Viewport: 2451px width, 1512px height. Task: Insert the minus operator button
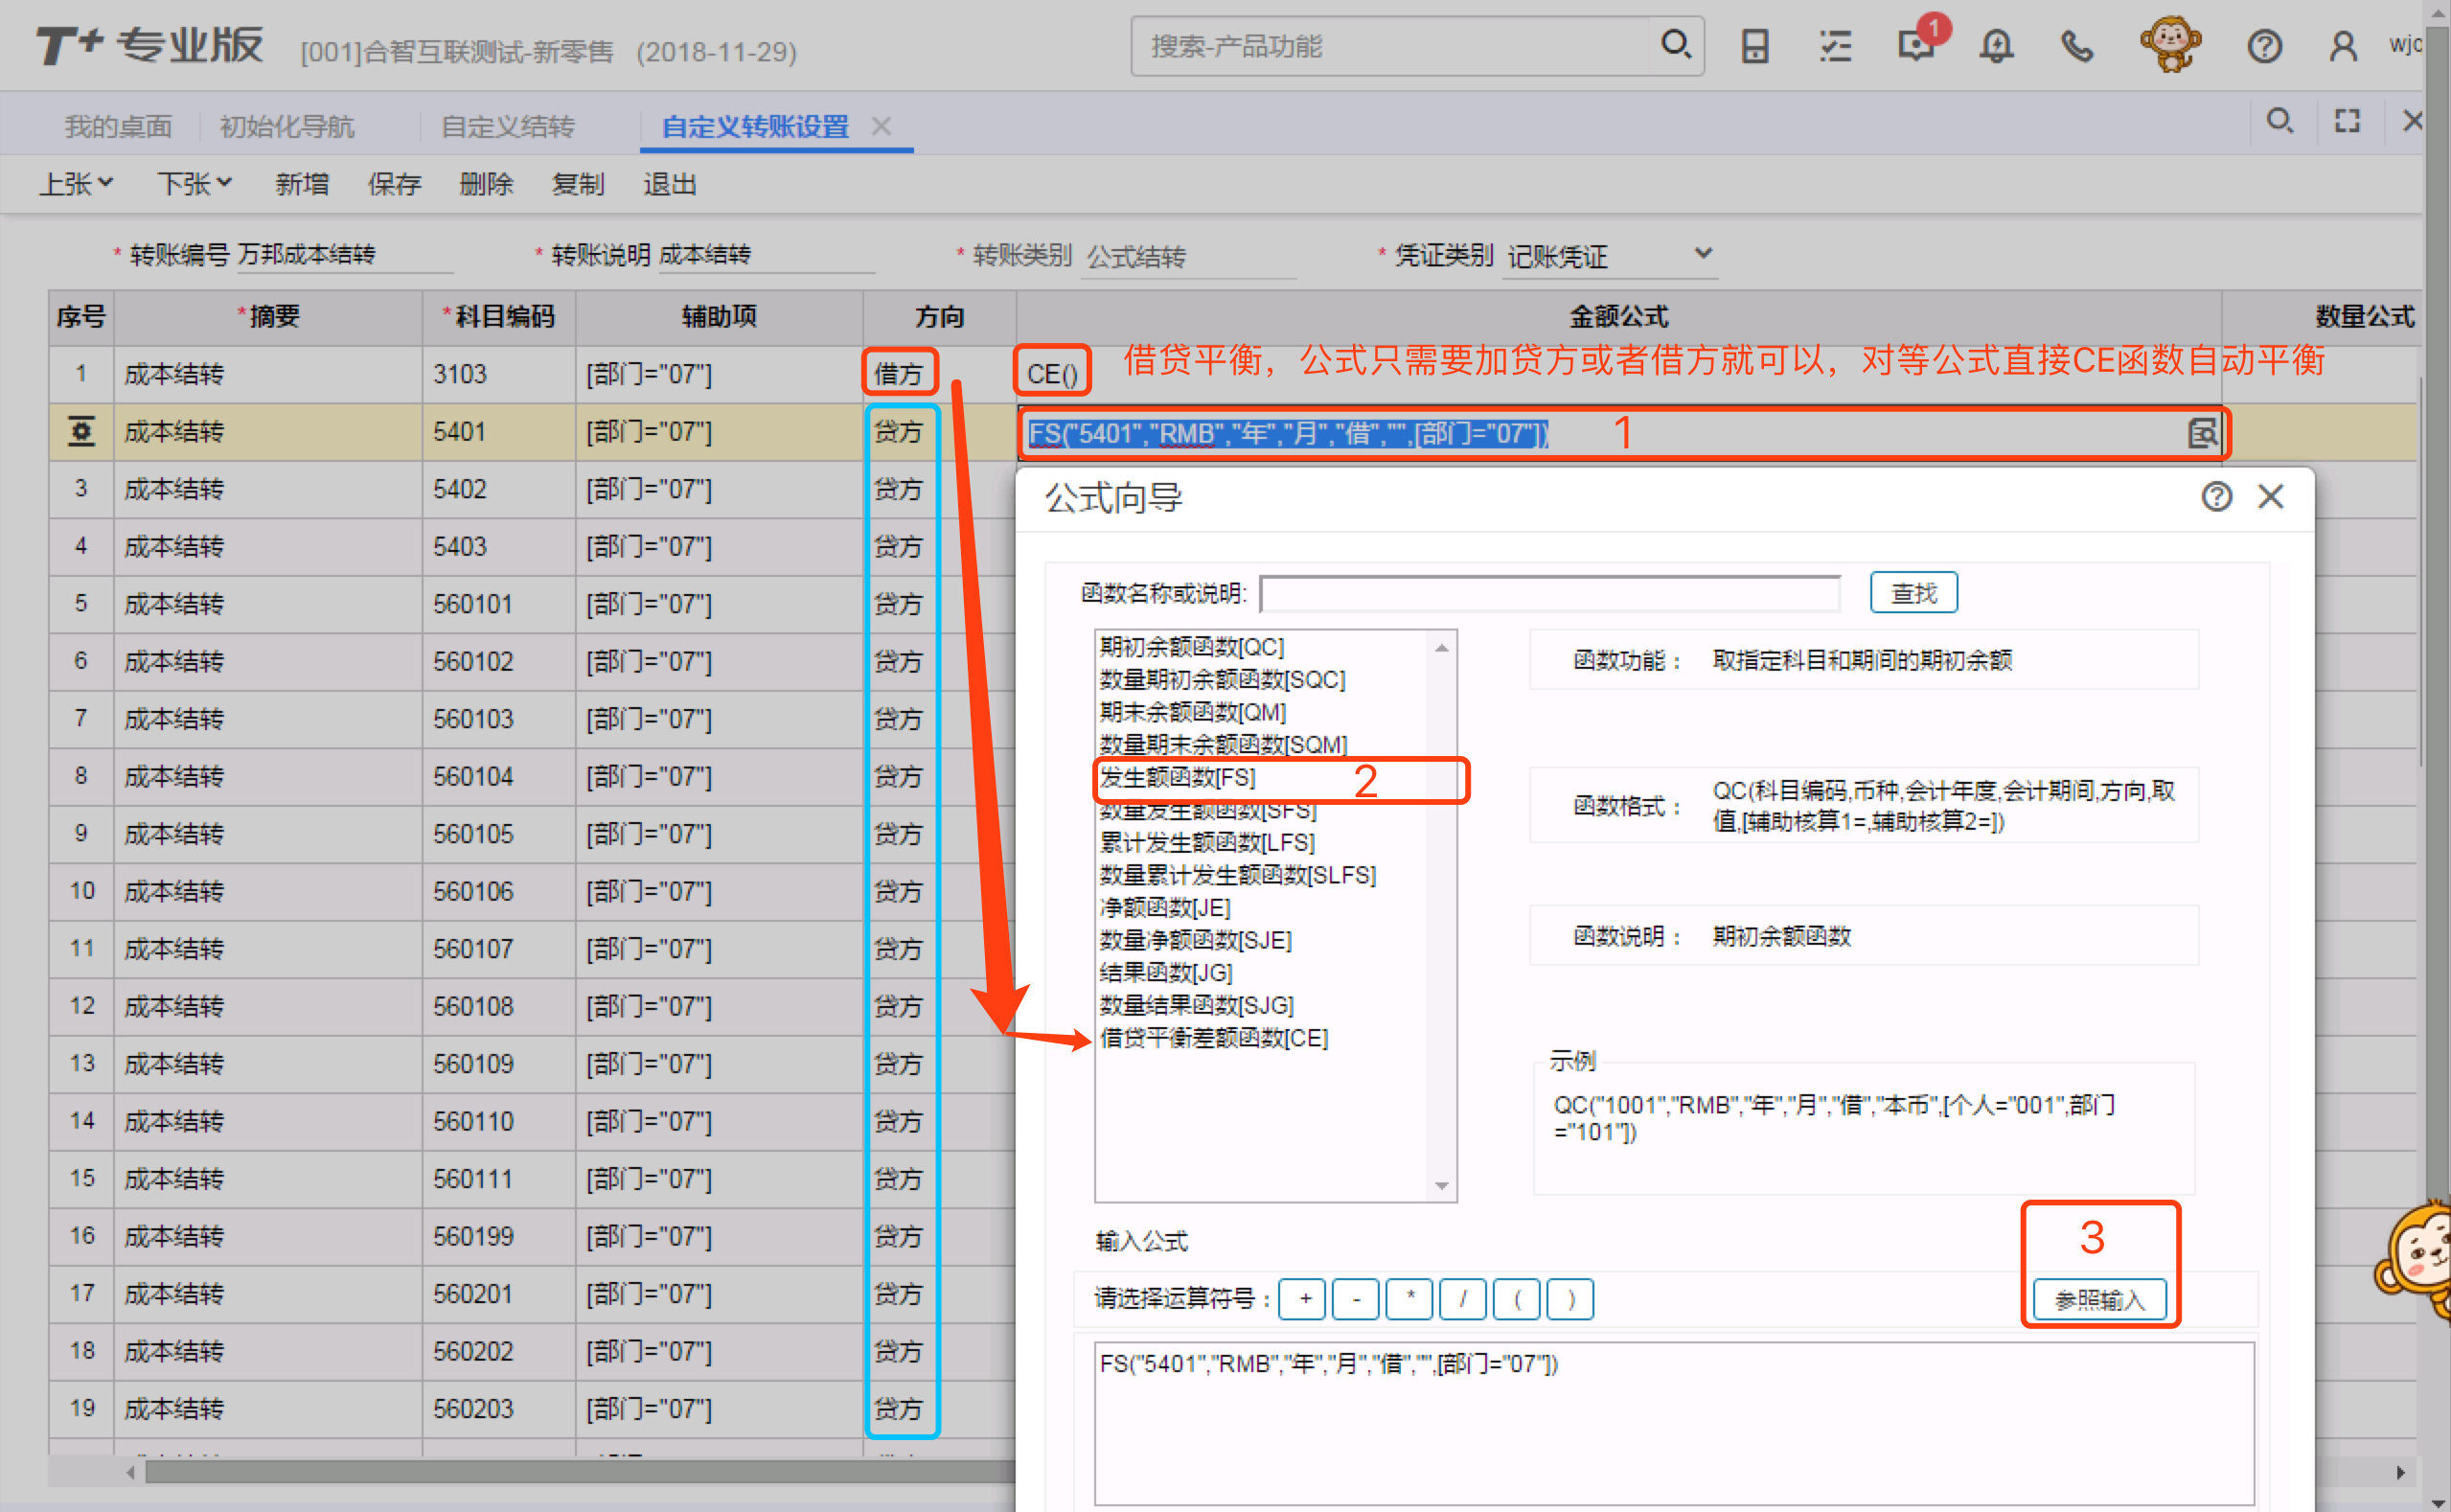[1357, 1299]
